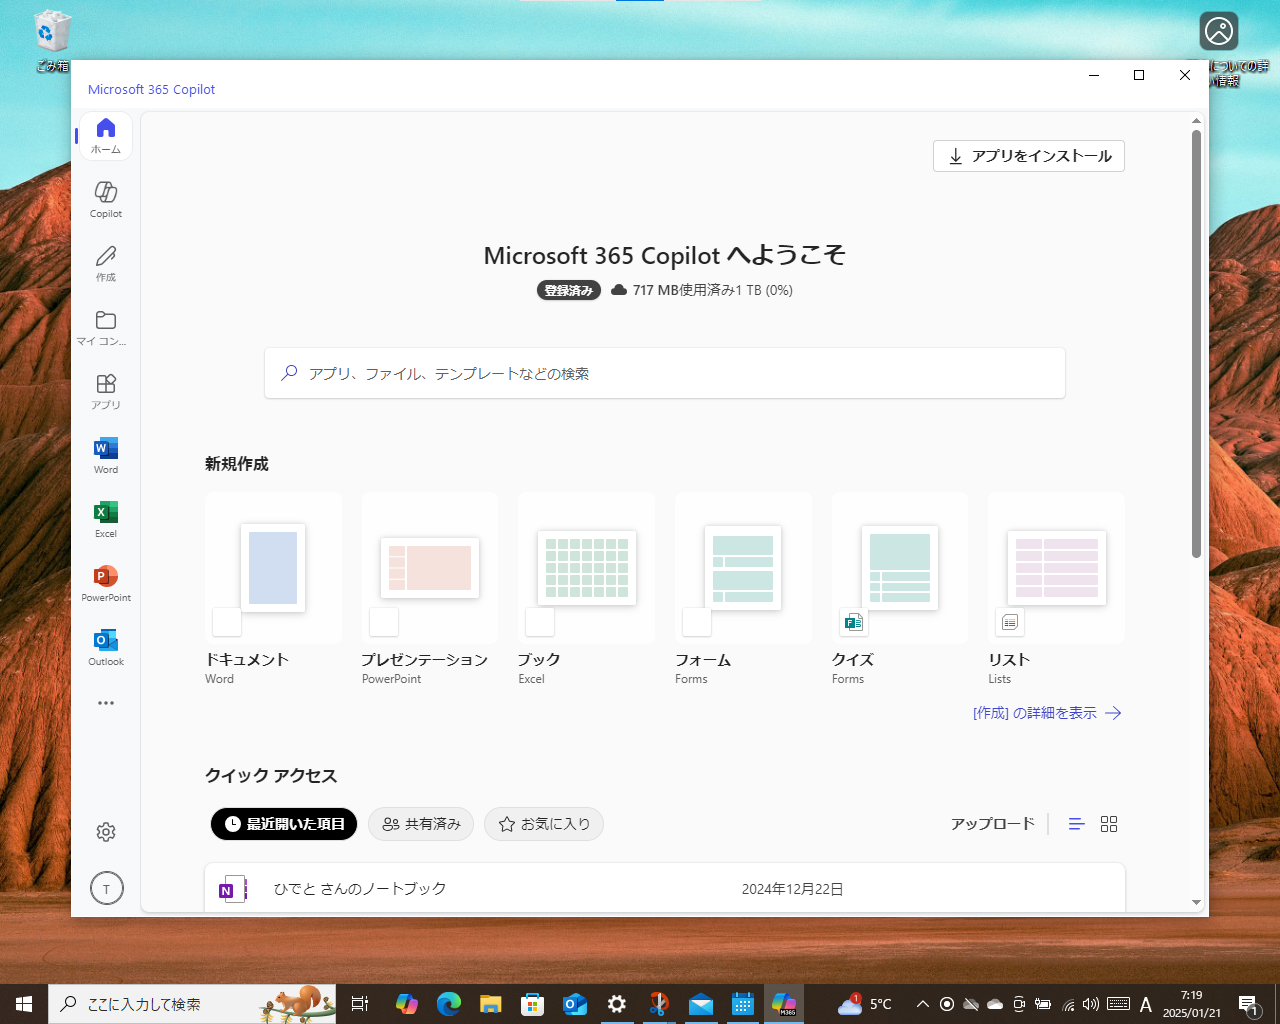Open Excel from the sidebar
The height and width of the screenshot is (1024, 1280).
click(x=105, y=517)
